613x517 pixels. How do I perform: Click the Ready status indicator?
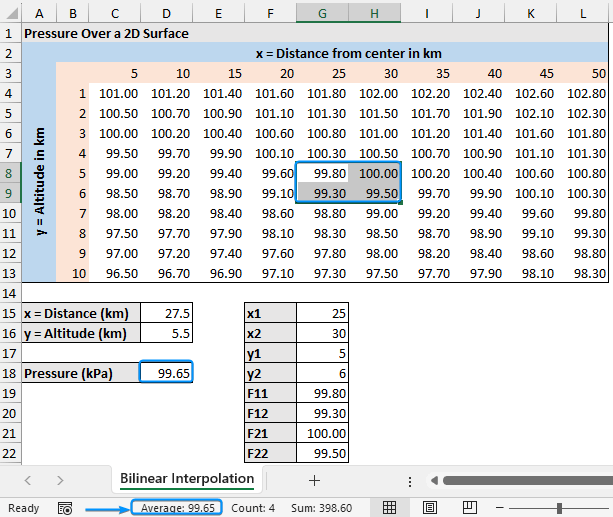coord(23,508)
